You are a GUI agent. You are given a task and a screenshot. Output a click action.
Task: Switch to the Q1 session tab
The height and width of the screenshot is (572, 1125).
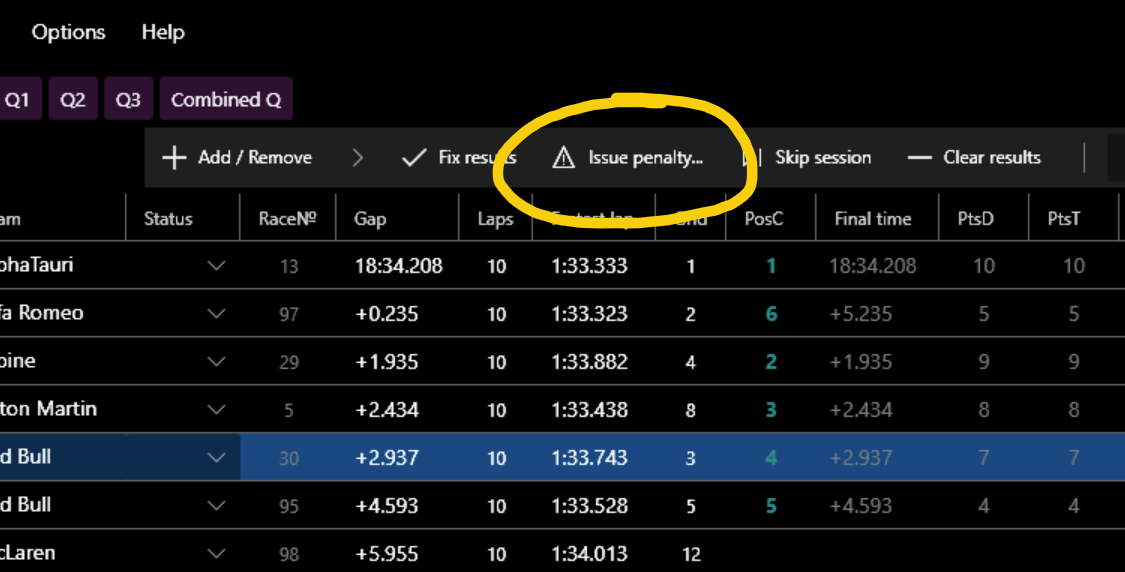19,99
